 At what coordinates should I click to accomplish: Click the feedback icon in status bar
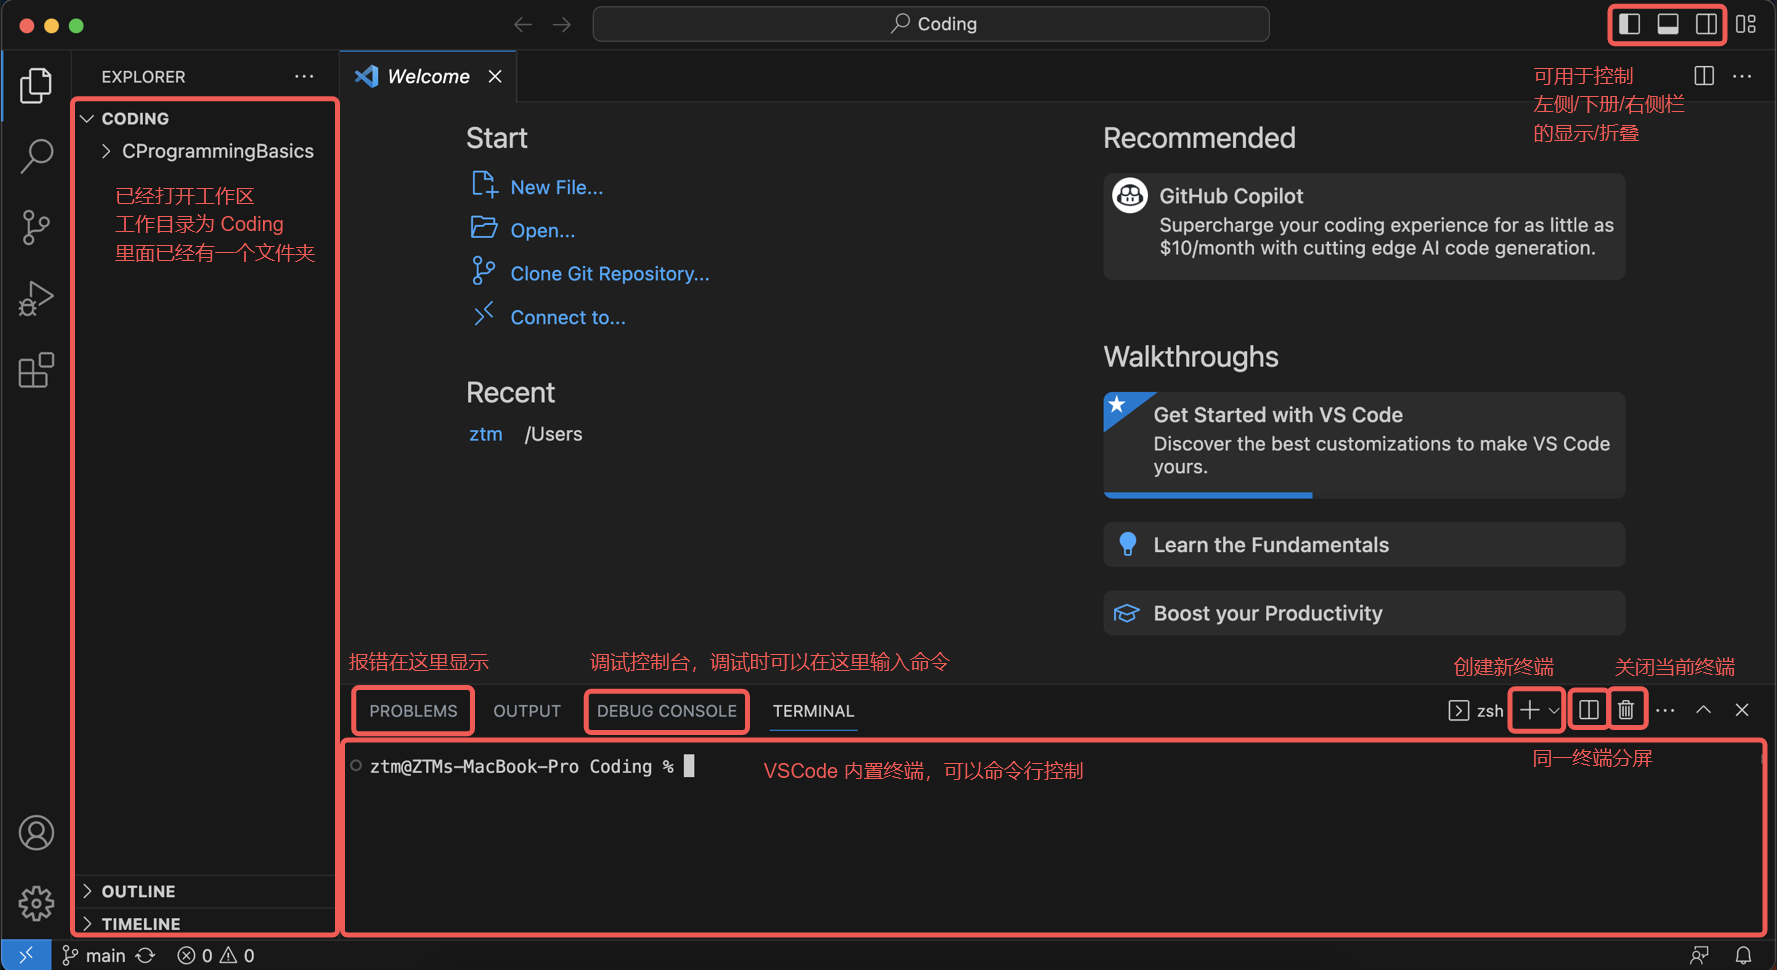point(1699,955)
